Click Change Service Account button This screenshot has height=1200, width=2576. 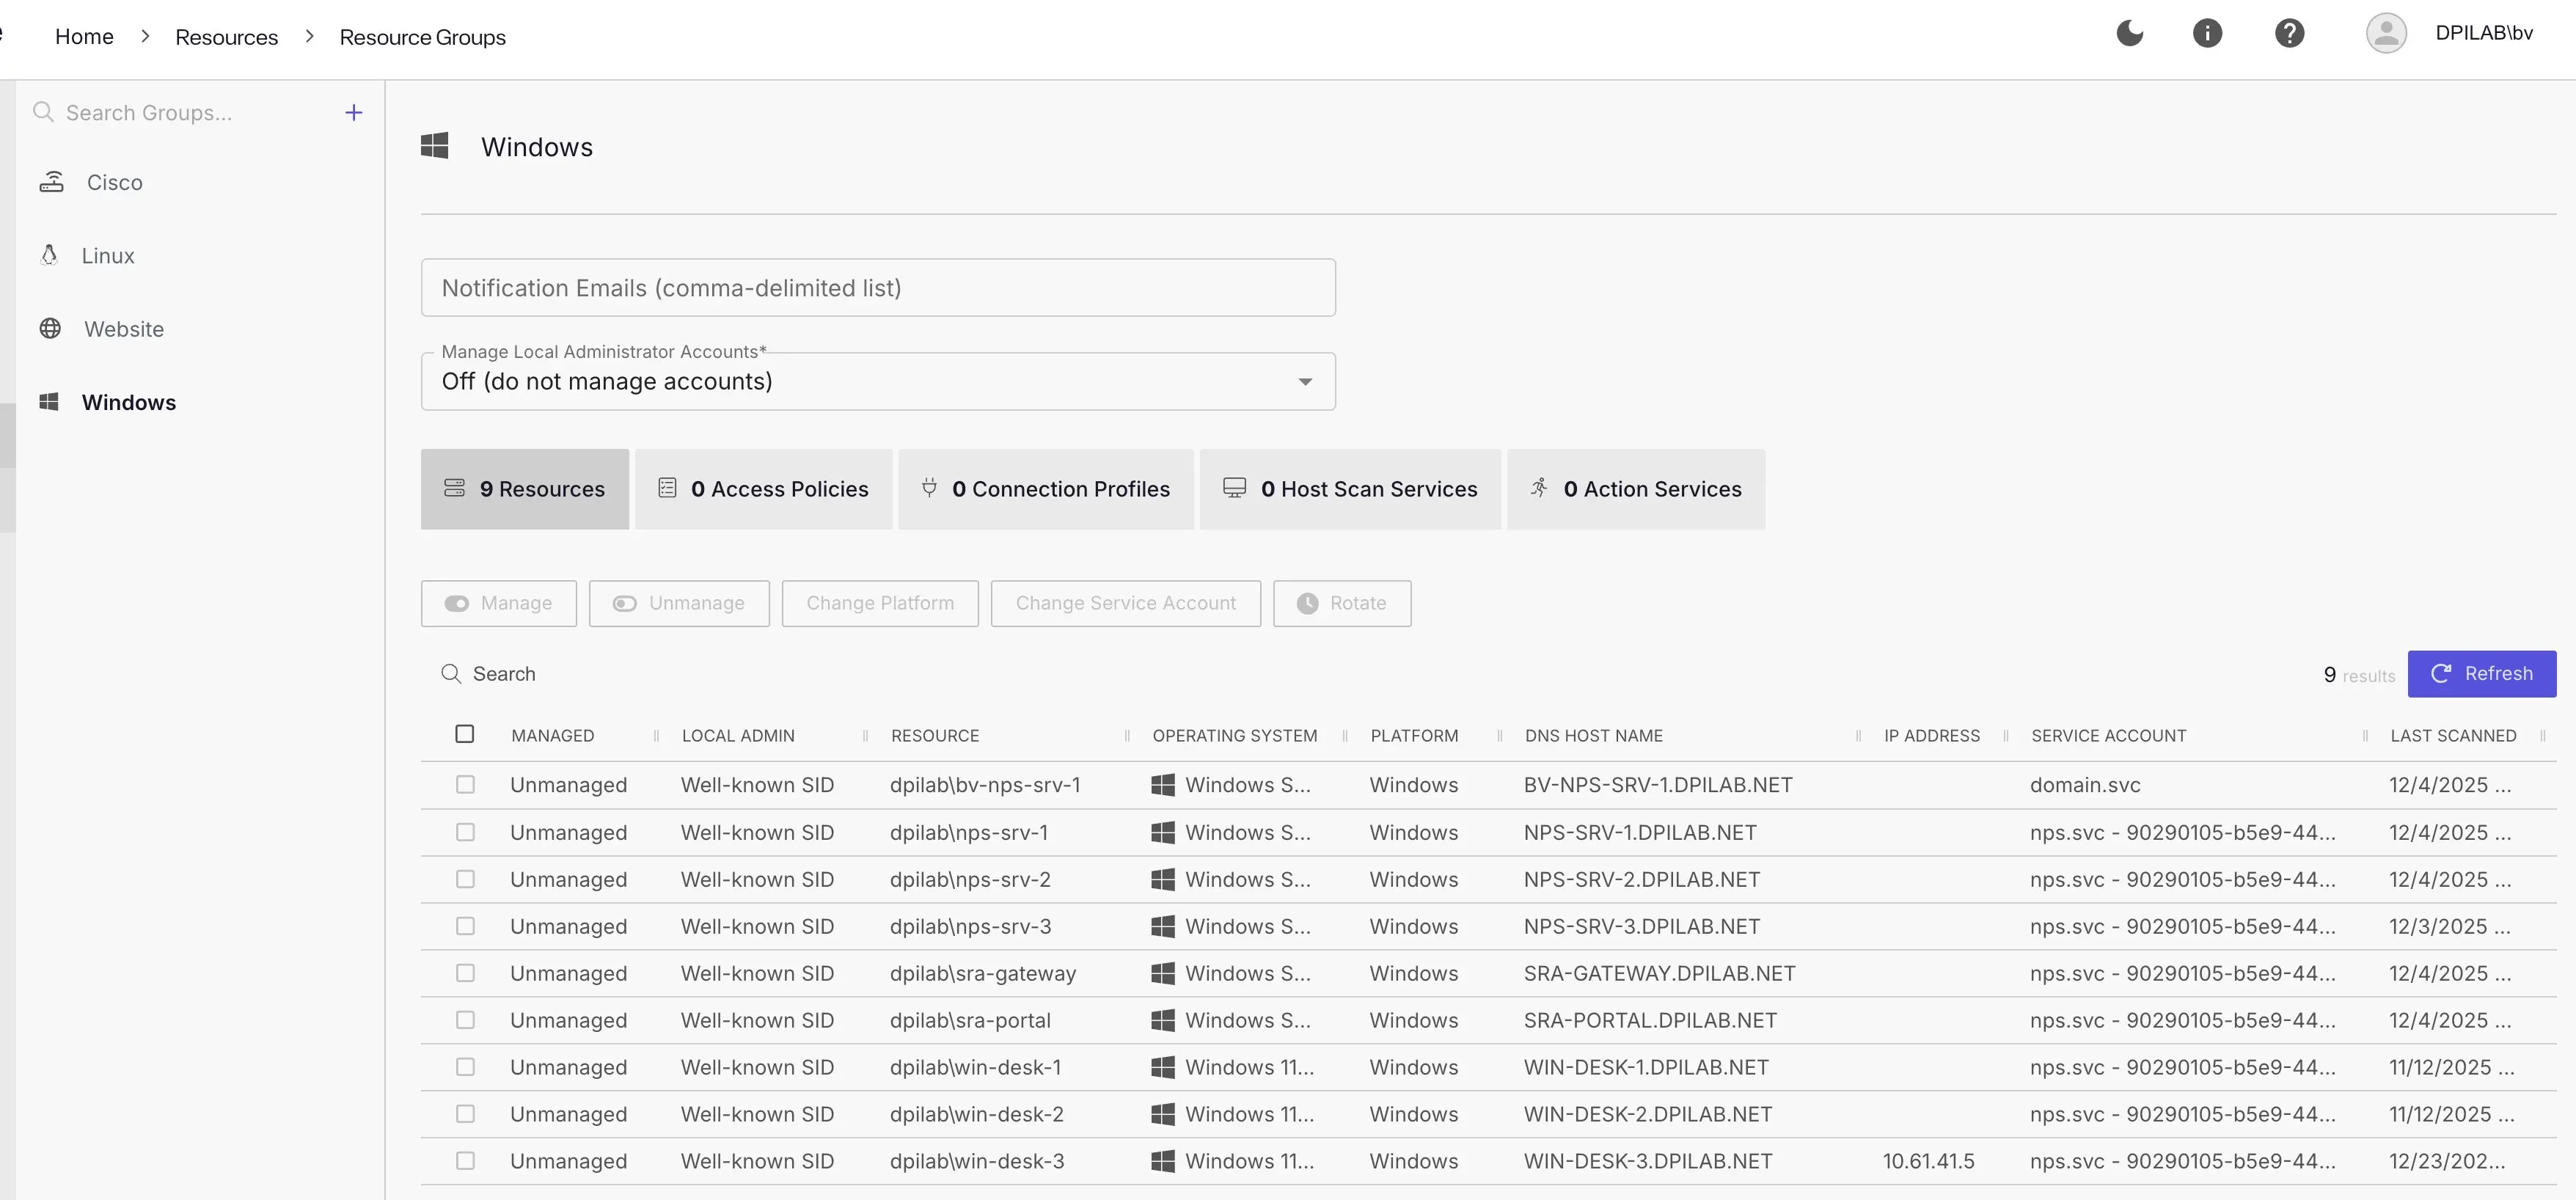click(x=1126, y=603)
